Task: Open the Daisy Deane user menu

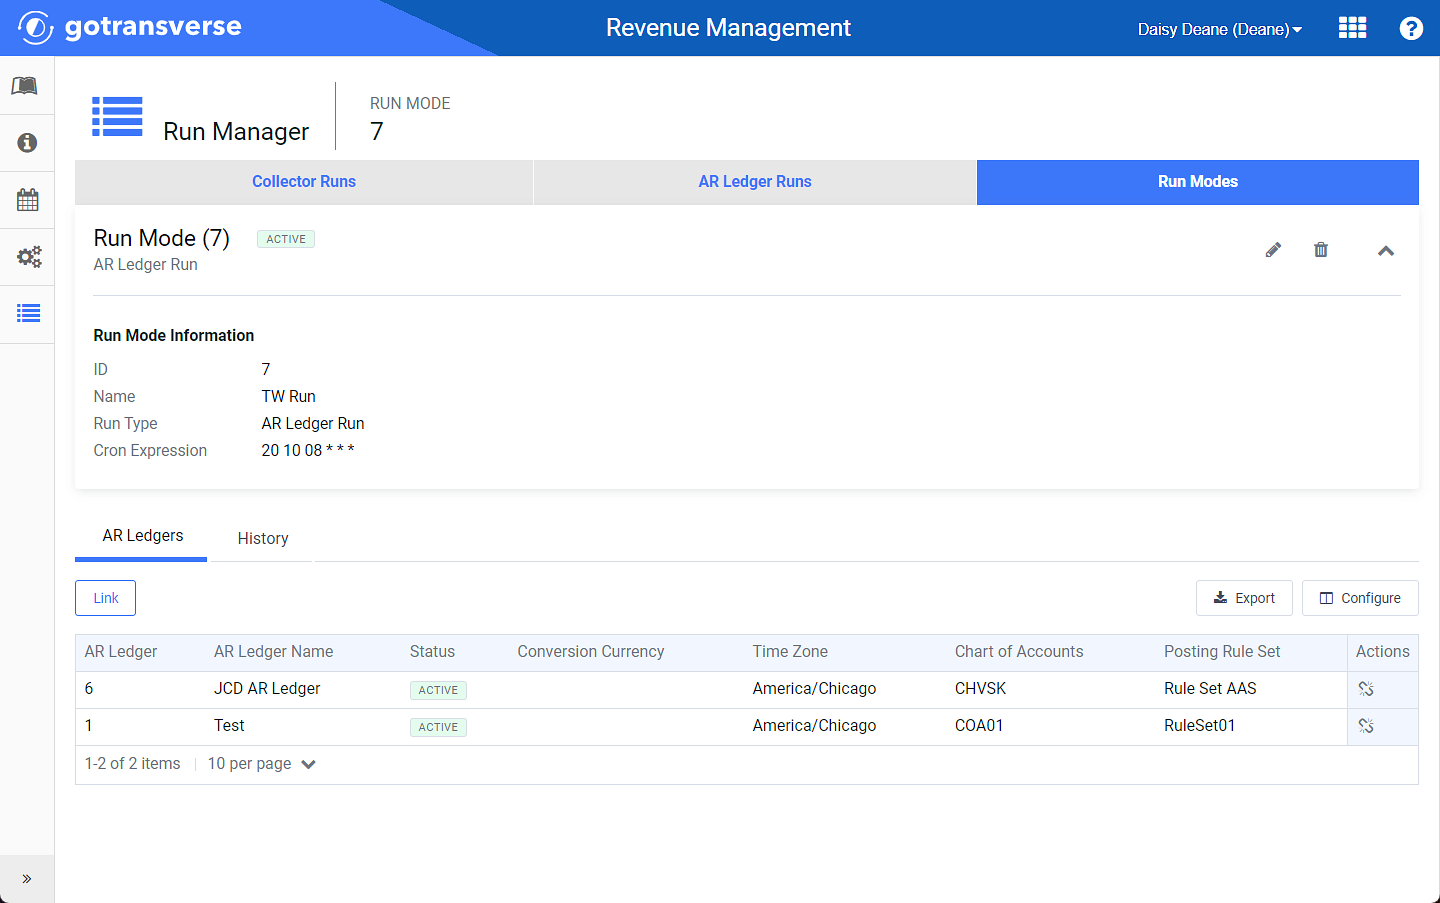Action: (1219, 29)
